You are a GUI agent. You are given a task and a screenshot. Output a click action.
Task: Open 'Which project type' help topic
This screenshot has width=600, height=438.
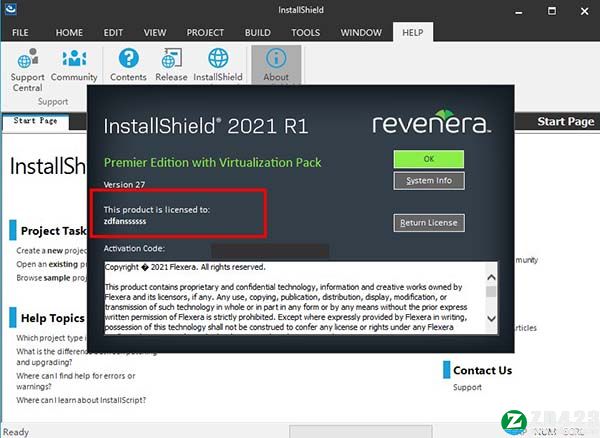pos(52,338)
